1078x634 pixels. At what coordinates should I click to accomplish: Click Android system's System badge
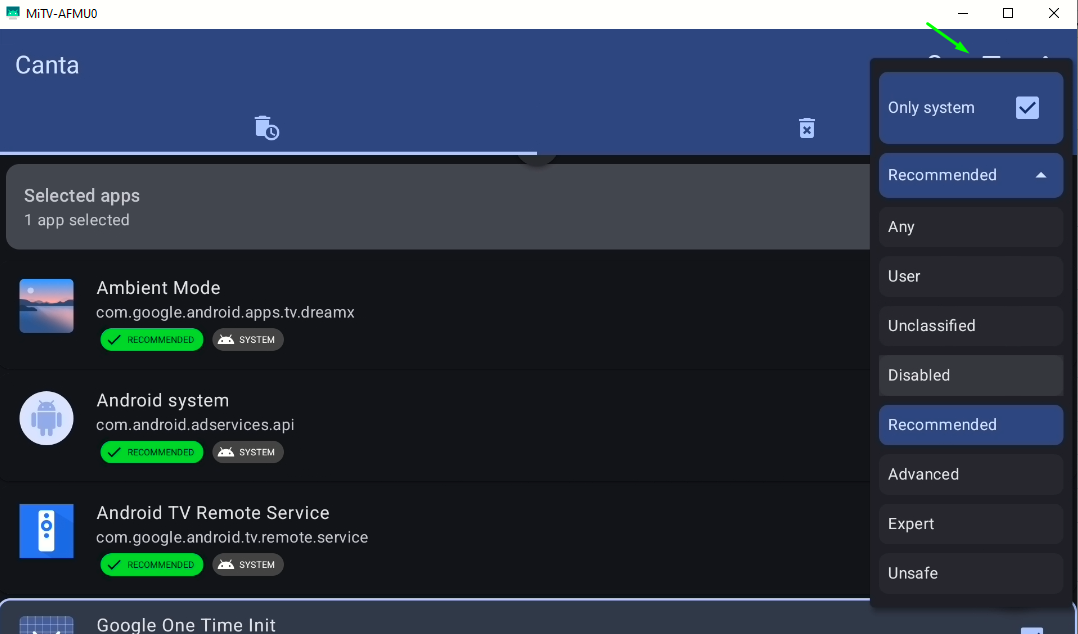click(x=248, y=452)
